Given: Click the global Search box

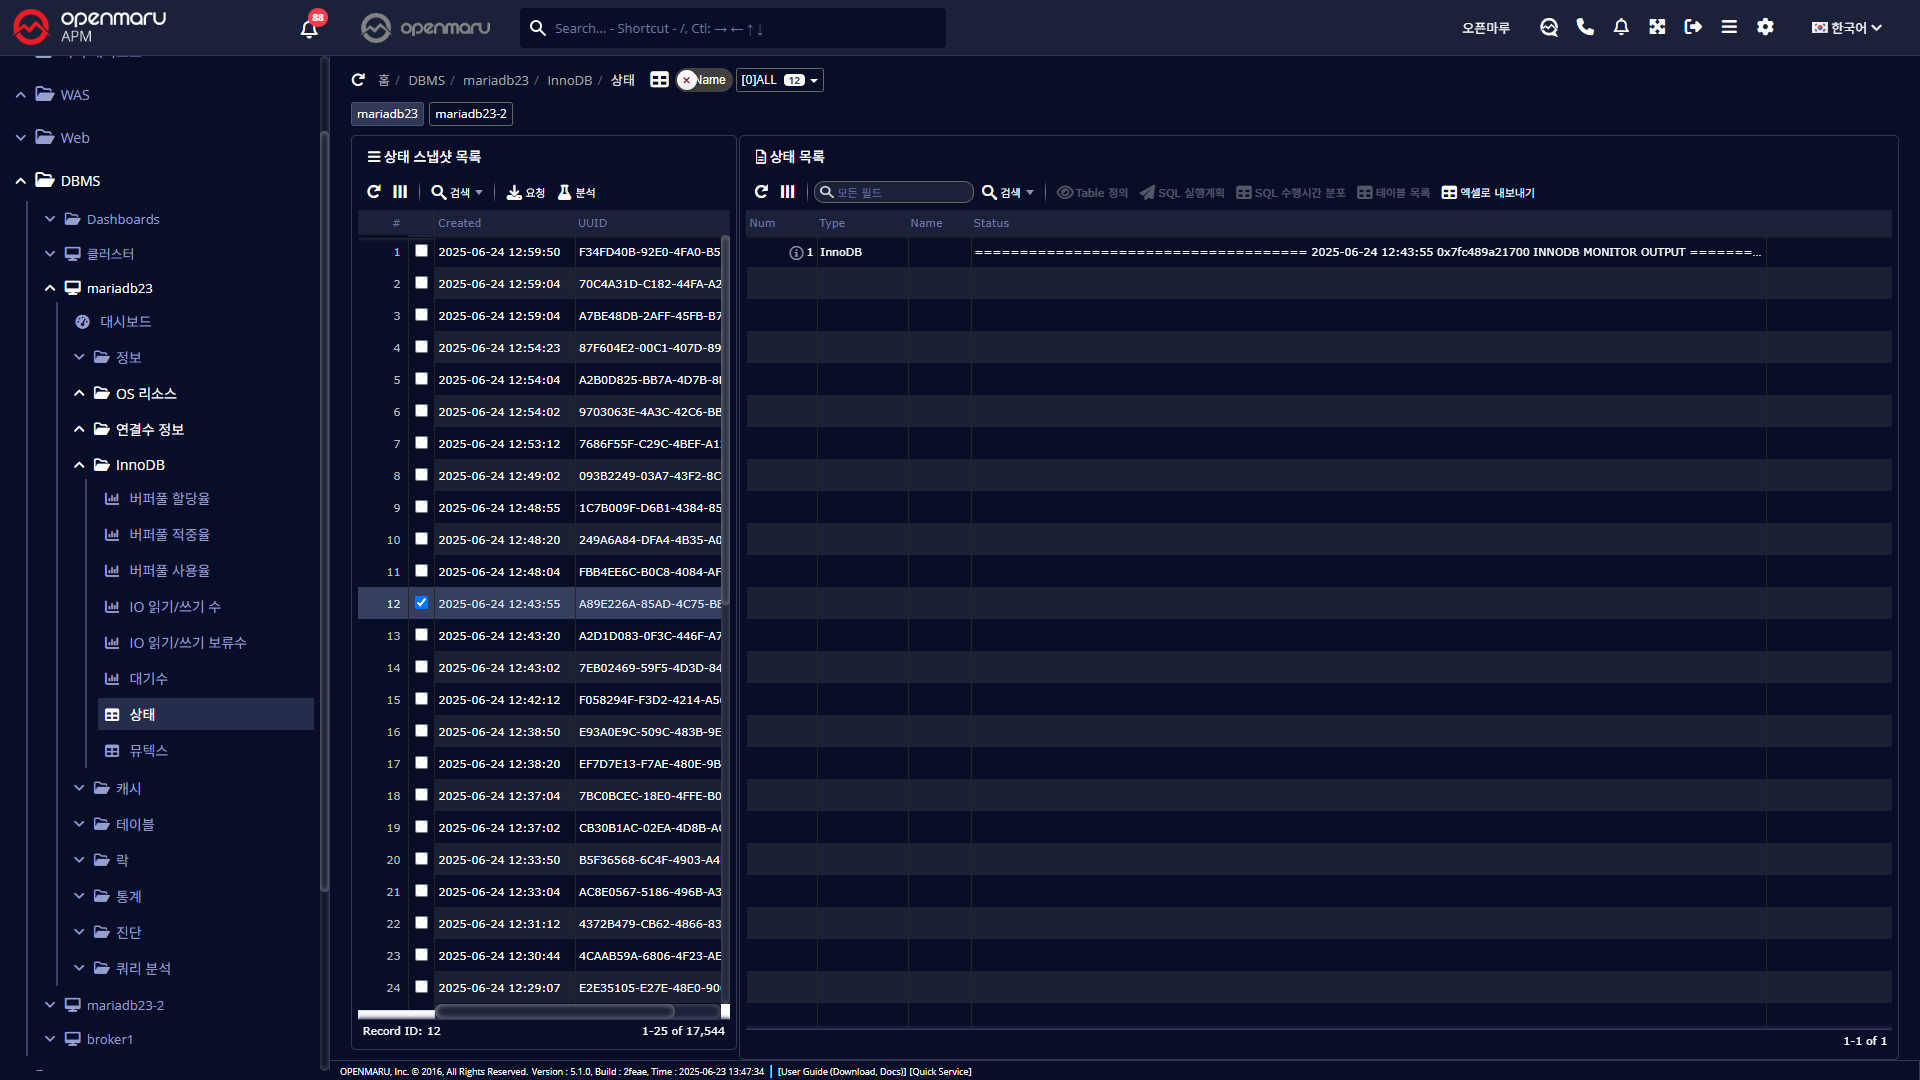Looking at the screenshot, I should click(x=733, y=28).
